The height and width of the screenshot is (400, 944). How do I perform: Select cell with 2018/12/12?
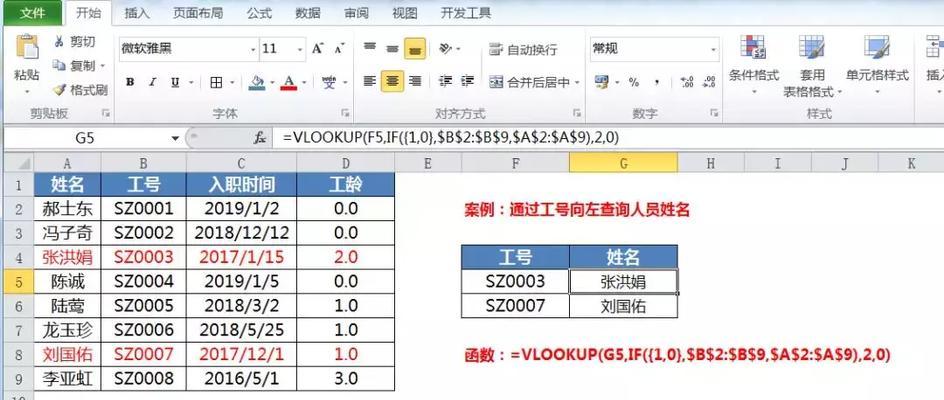[241, 233]
